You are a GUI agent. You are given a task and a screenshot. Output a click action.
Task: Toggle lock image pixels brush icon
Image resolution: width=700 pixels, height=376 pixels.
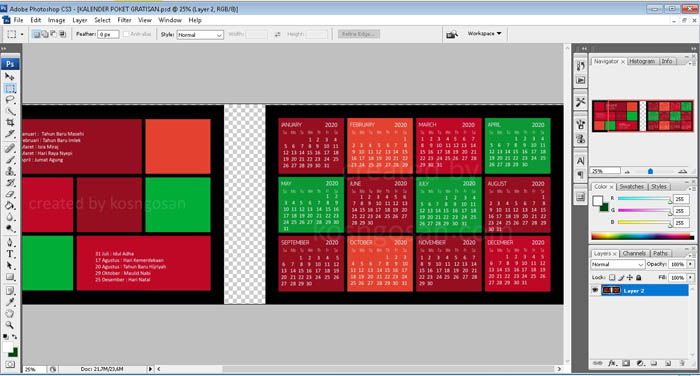[x=621, y=277]
